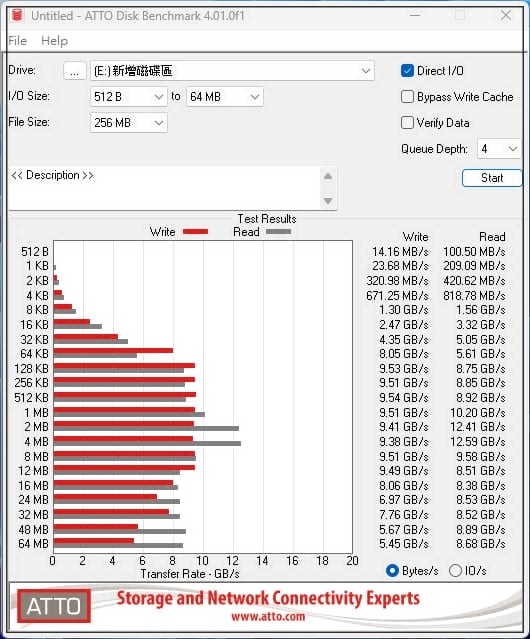This screenshot has height=639, width=530.
Task: Click the description scroll down arrow
Action: 328,201
